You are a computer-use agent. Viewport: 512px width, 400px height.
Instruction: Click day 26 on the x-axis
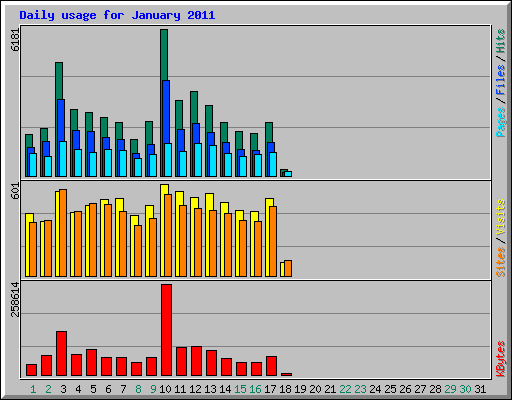405,389
